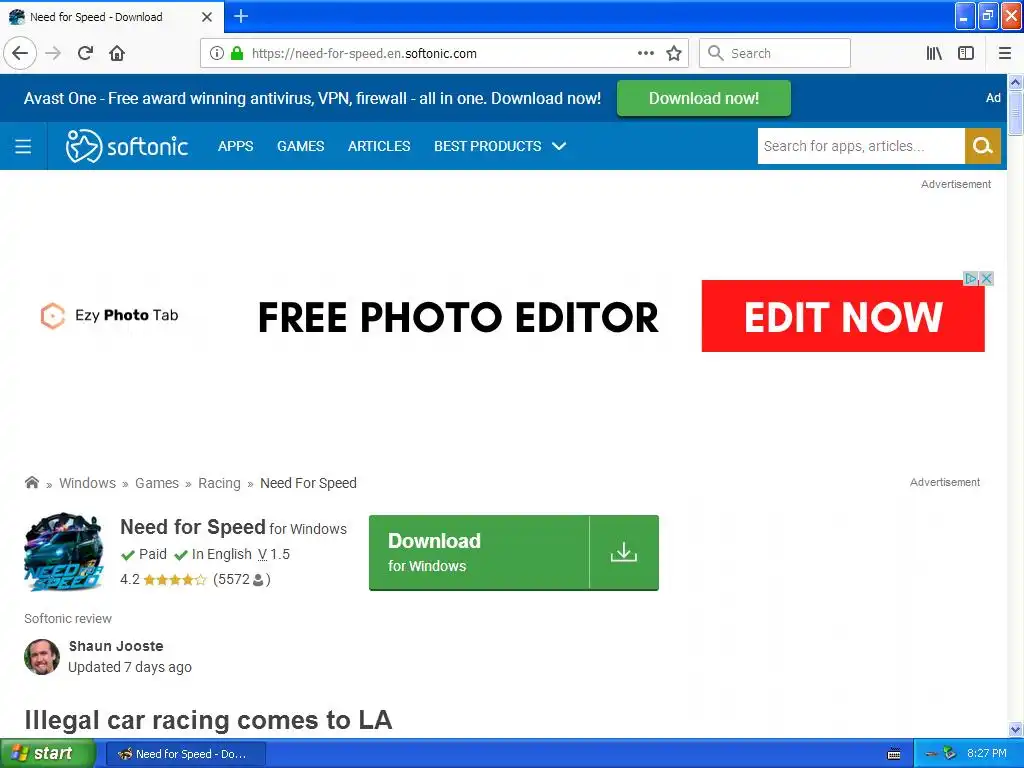Click the star rating for Need for Speed
The image size is (1024, 768).
(174, 579)
